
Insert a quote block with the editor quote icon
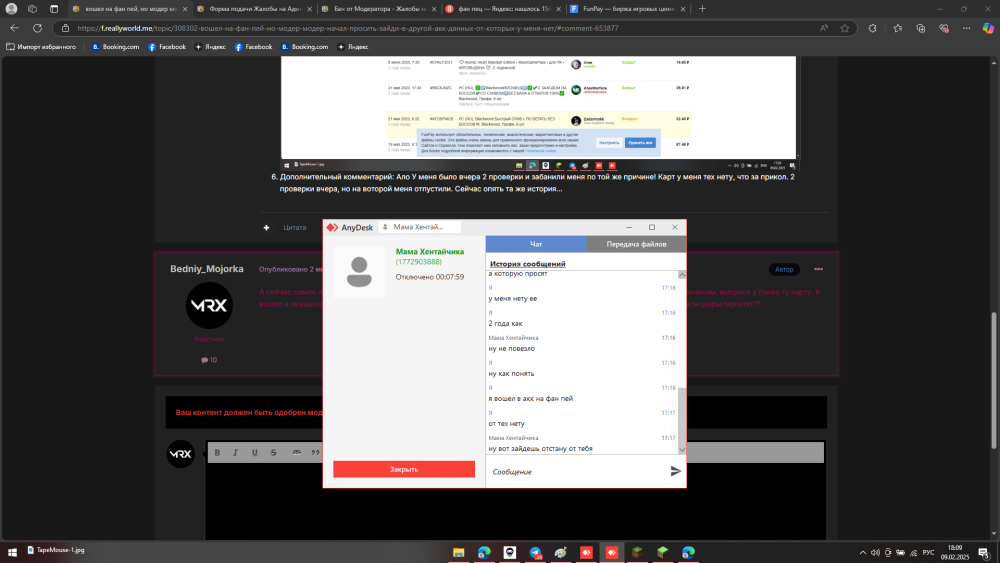pos(315,452)
